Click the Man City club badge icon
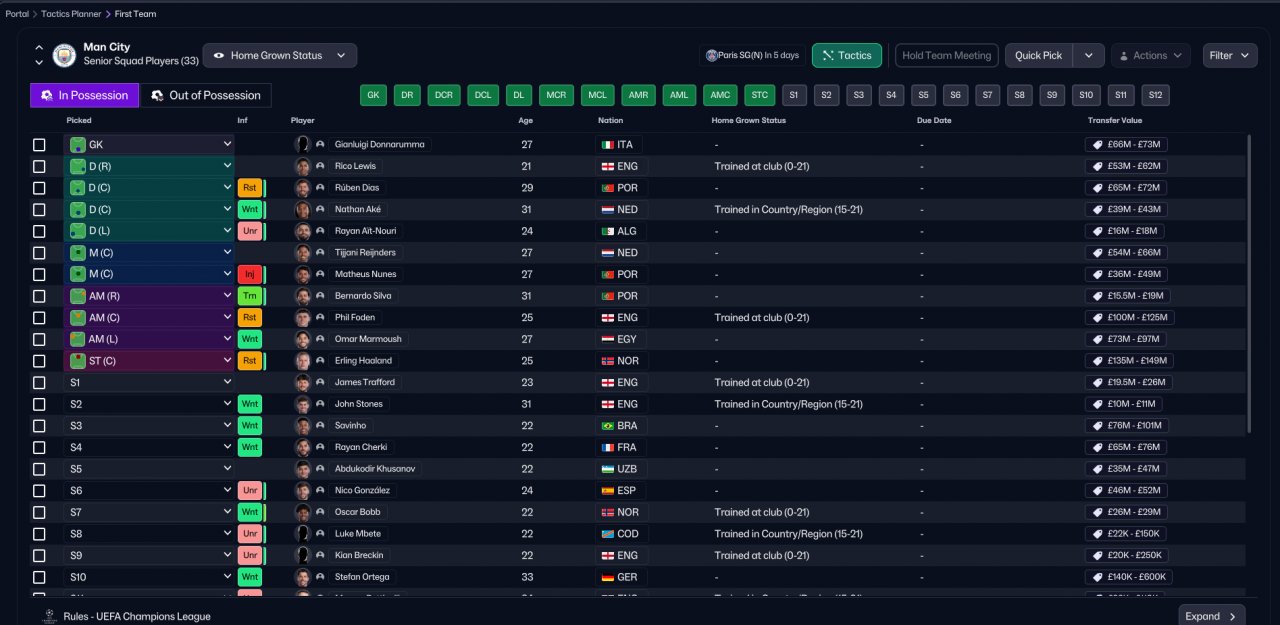1280x625 pixels. click(x=64, y=55)
